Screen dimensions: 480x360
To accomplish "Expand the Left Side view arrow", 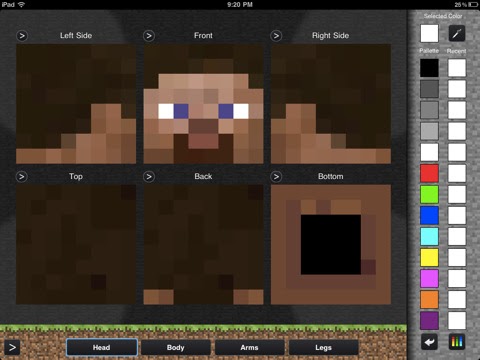I will (x=22, y=36).
